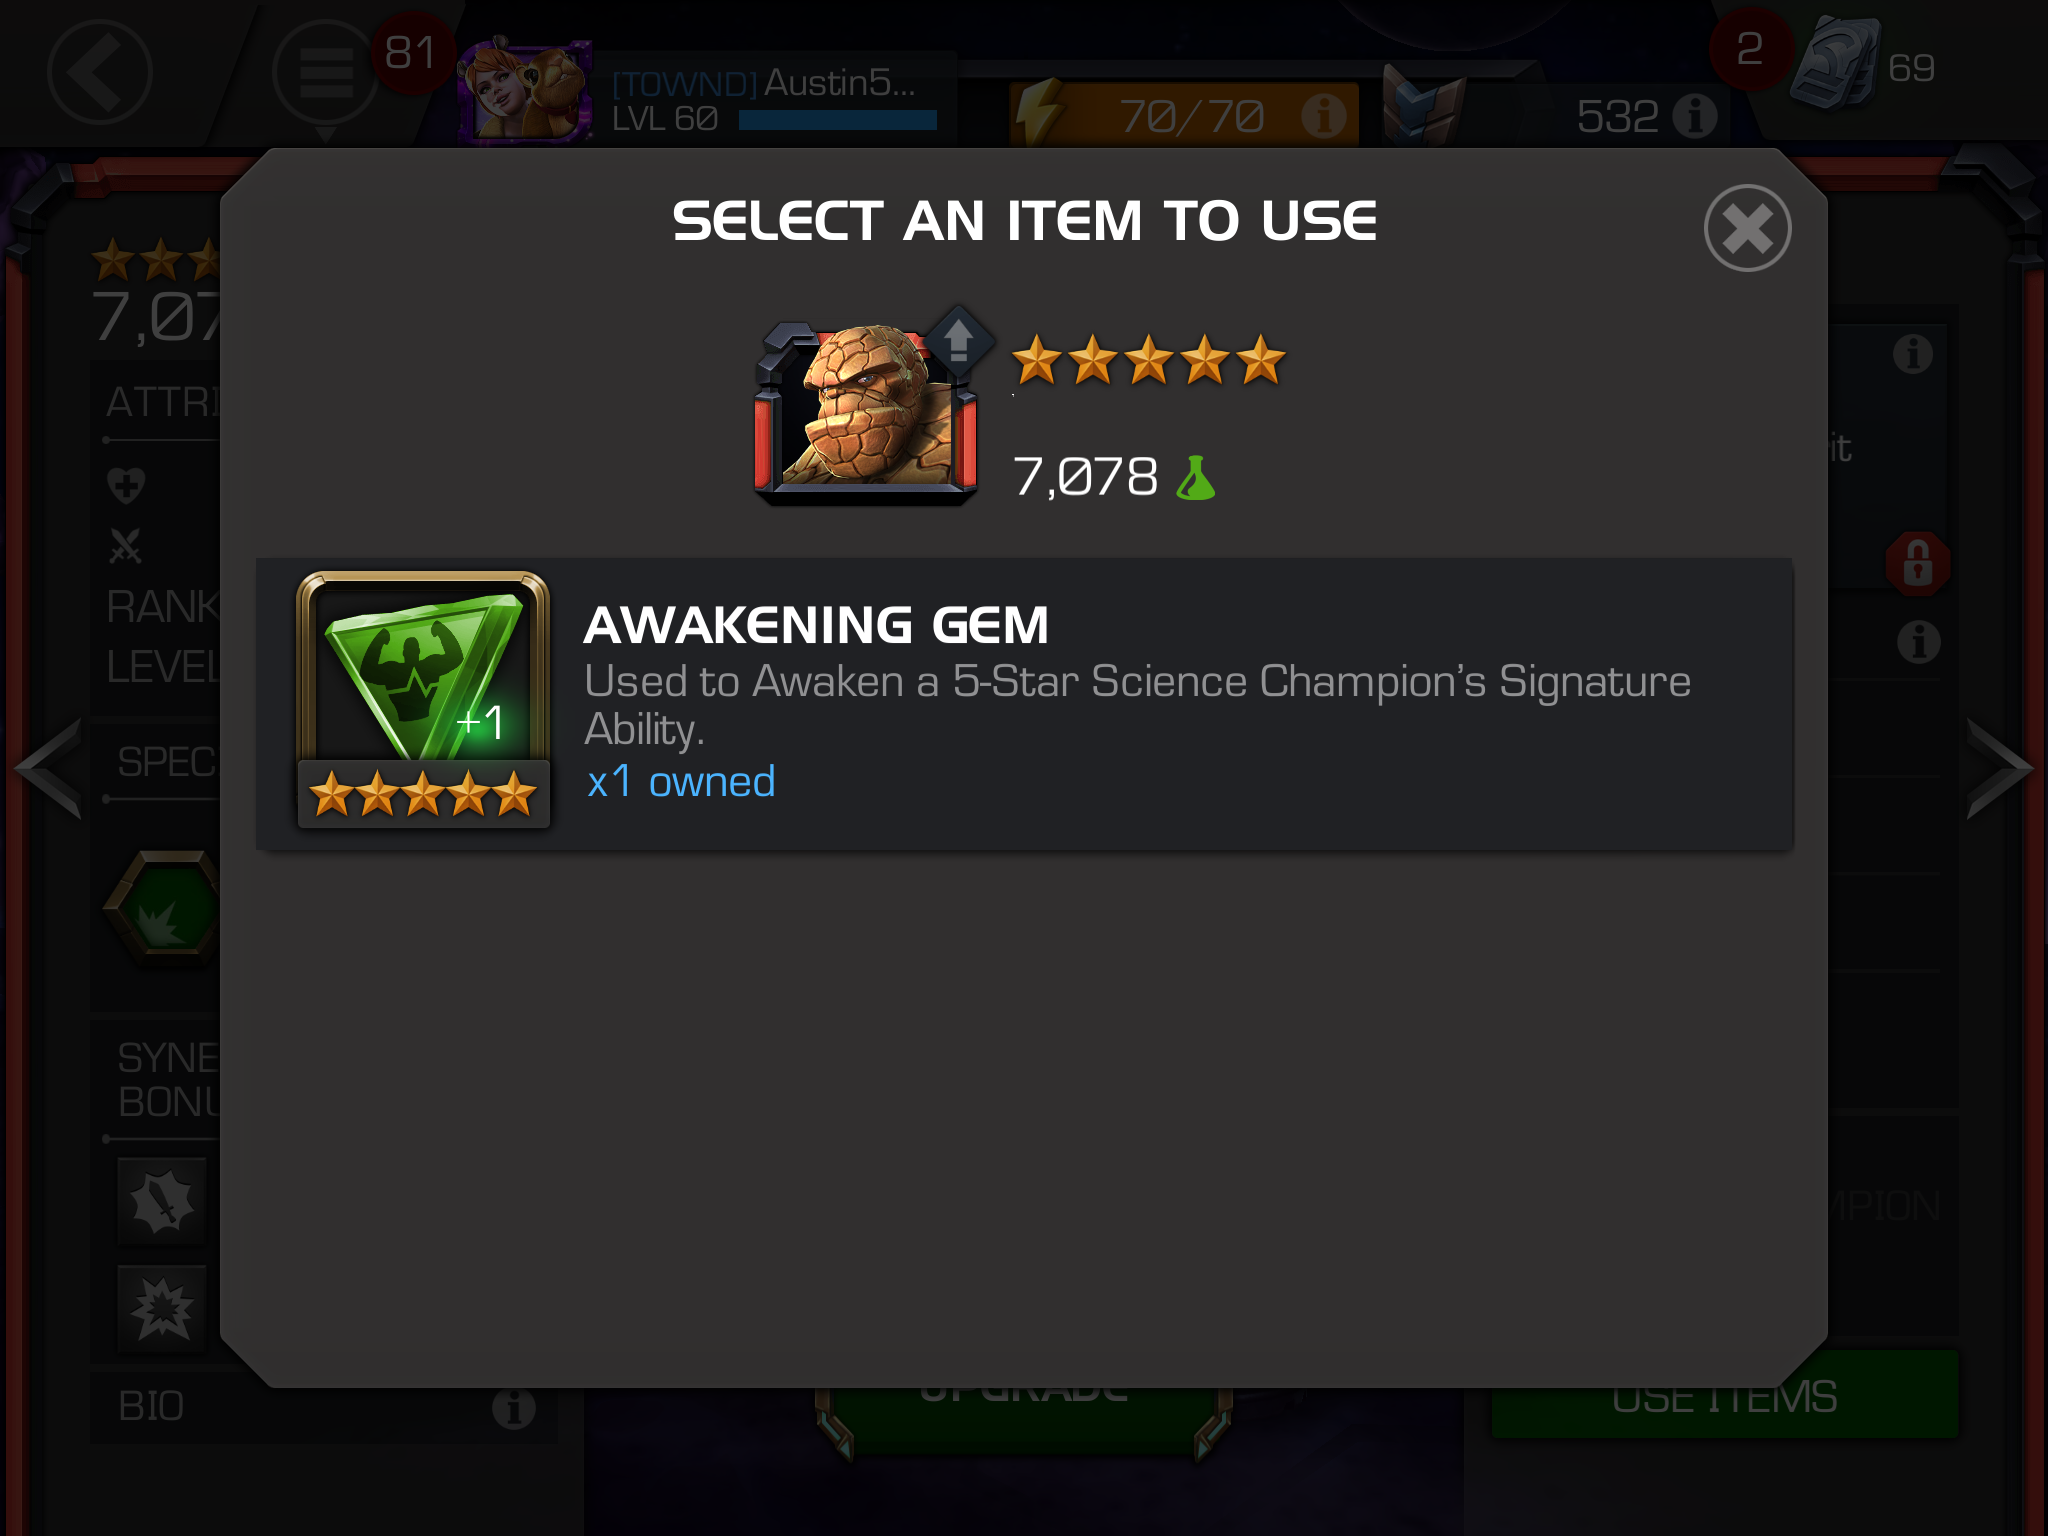2048x1536 pixels.
Task: Tap the red lock icon
Action: [x=1917, y=563]
